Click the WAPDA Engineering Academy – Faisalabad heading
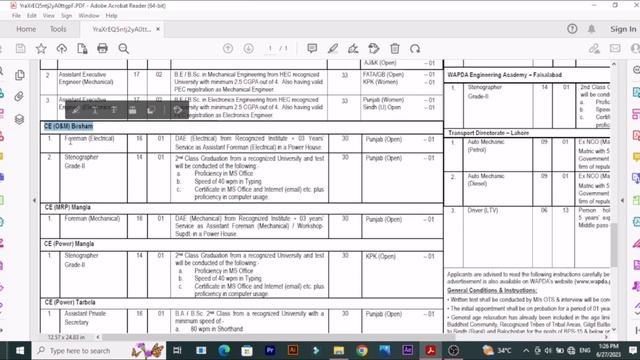This screenshot has height=360, width=640. 504,75
